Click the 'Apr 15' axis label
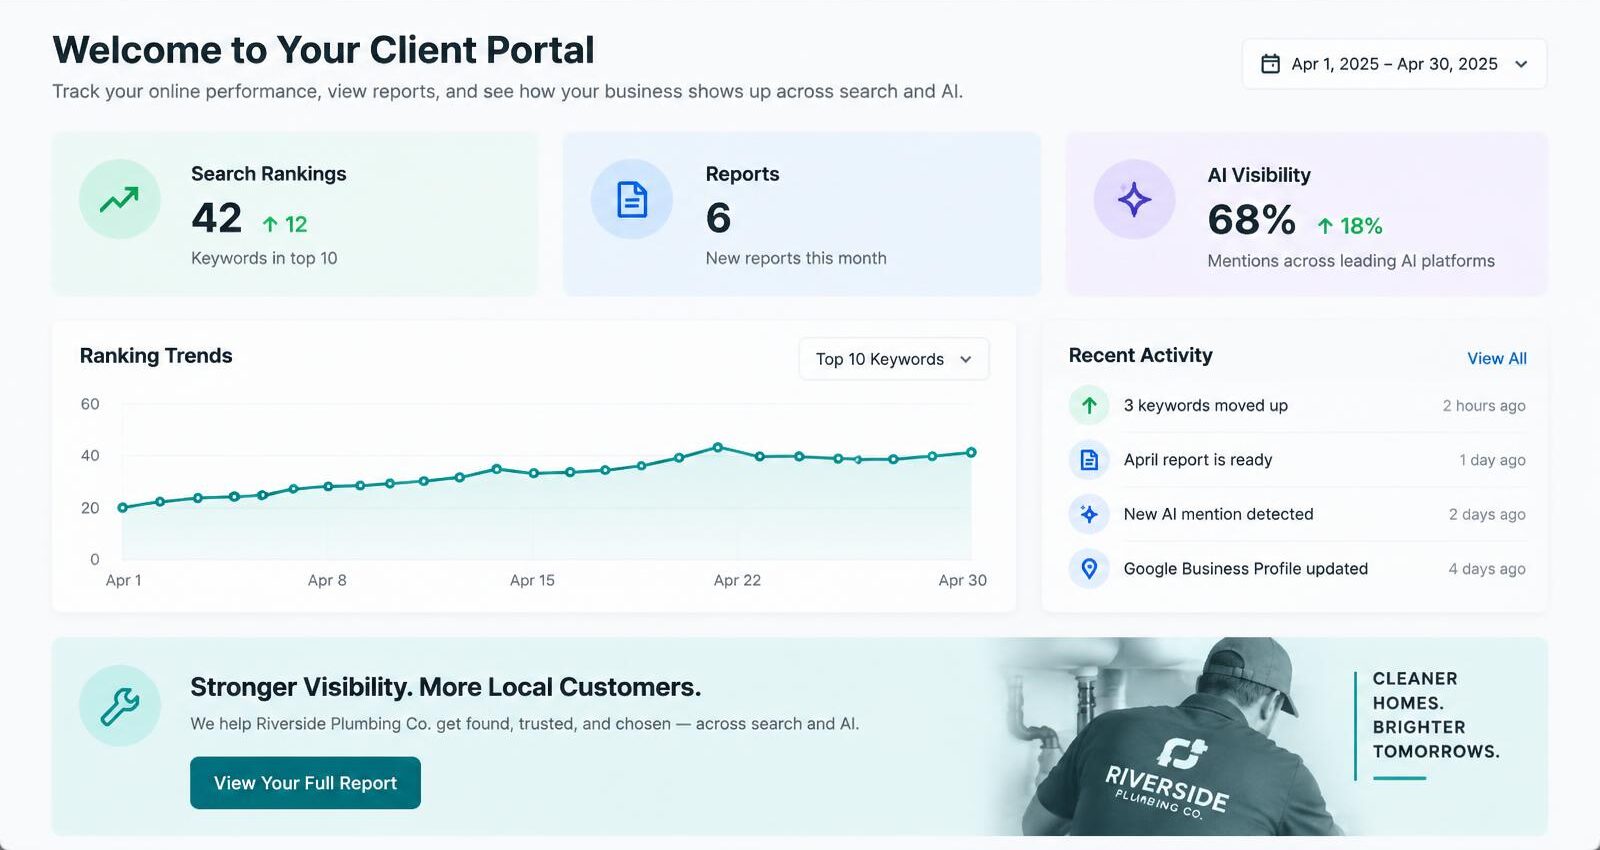Image resolution: width=1600 pixels, height=850 pixels. pos(532,580)
